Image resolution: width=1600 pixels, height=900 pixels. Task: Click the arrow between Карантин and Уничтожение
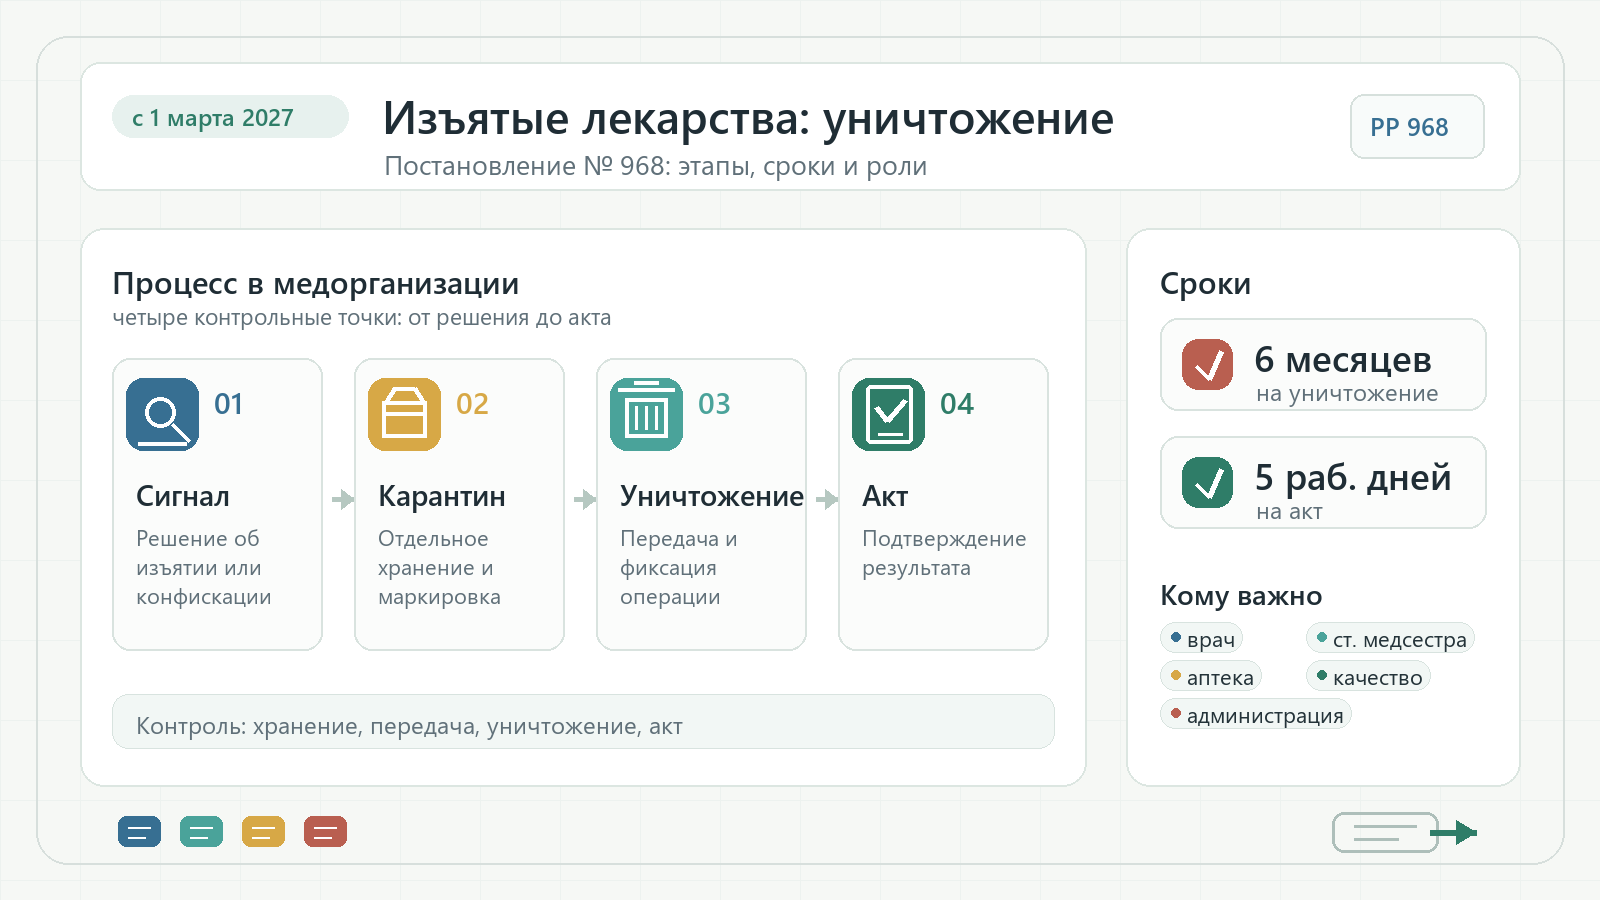point(585,499)
